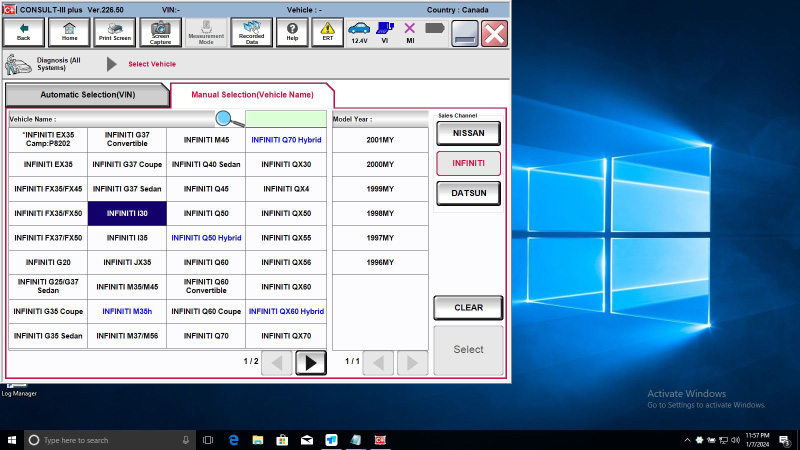Select INFINITI Q70 Hybrid vehicle
The width and height of the screenshot is (800, 450).
[286, 140]
